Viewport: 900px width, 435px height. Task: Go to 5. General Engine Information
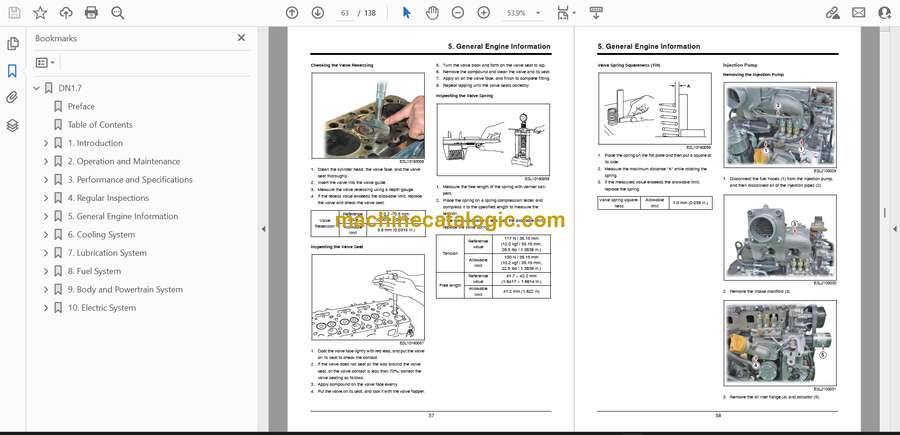click(123, 216)
